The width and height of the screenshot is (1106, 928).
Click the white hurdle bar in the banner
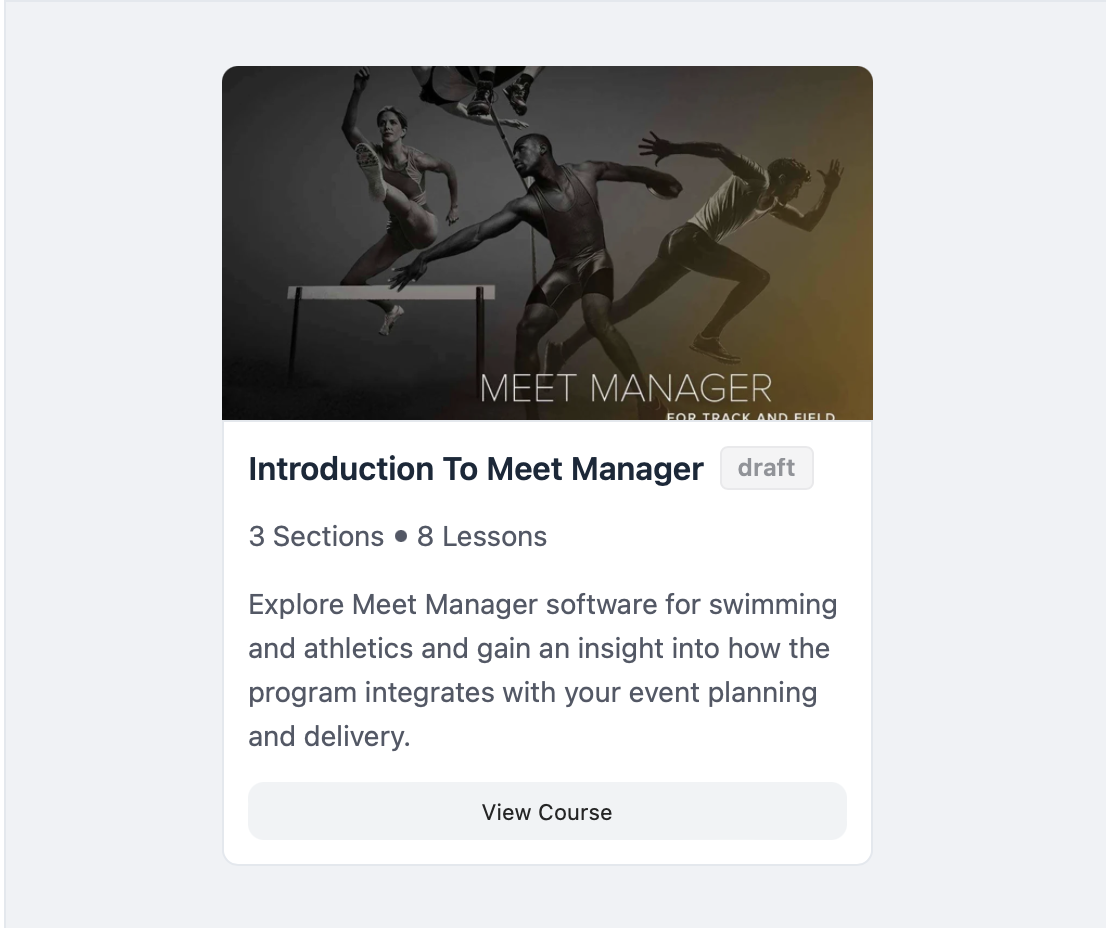click(x=390, y=292)
